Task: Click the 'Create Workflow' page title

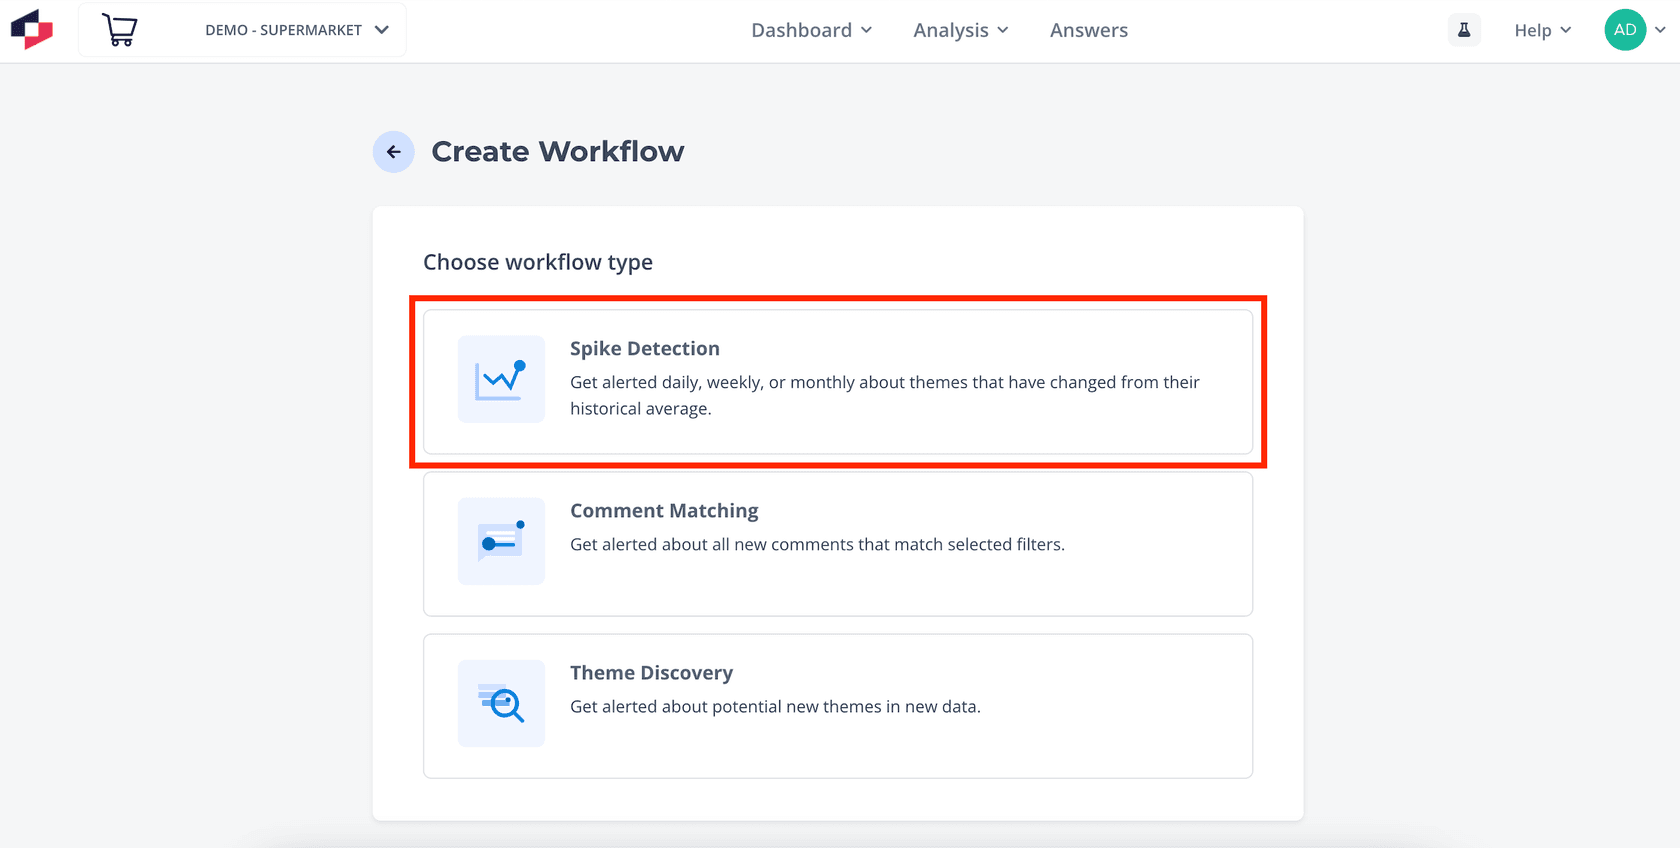Action: pyautogui.click(x=558, y=151)
